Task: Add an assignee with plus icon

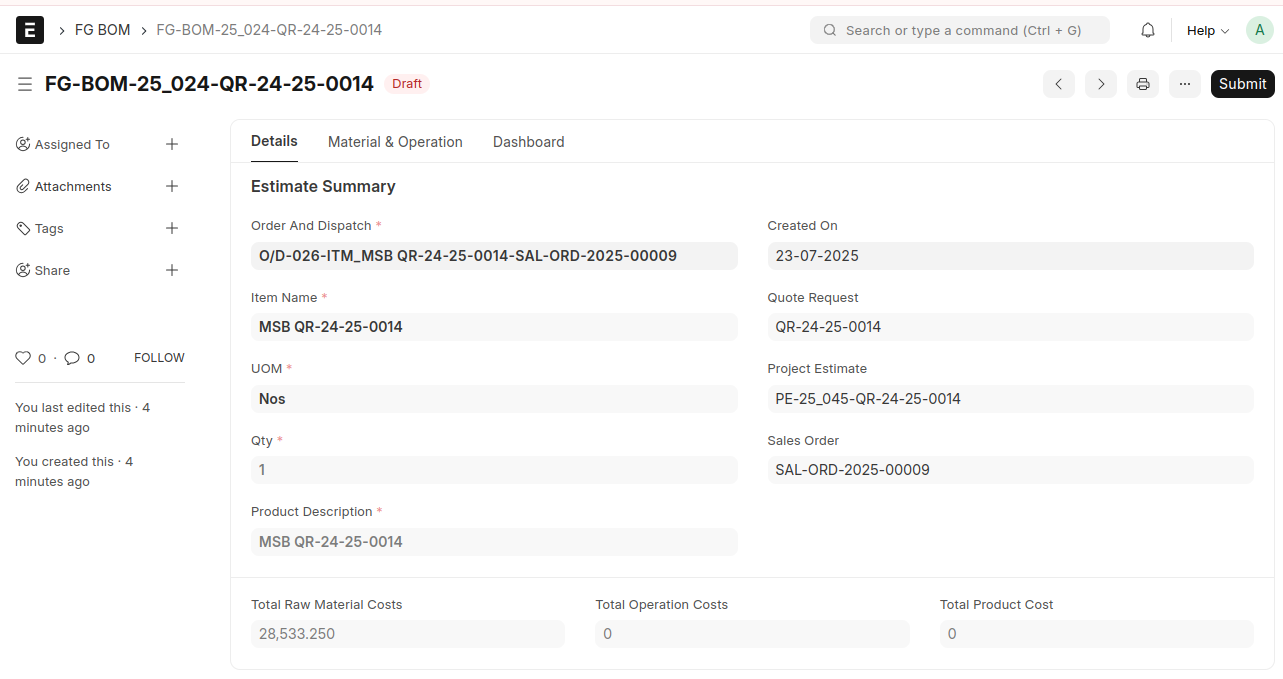Action: click(x=172, y=145)
